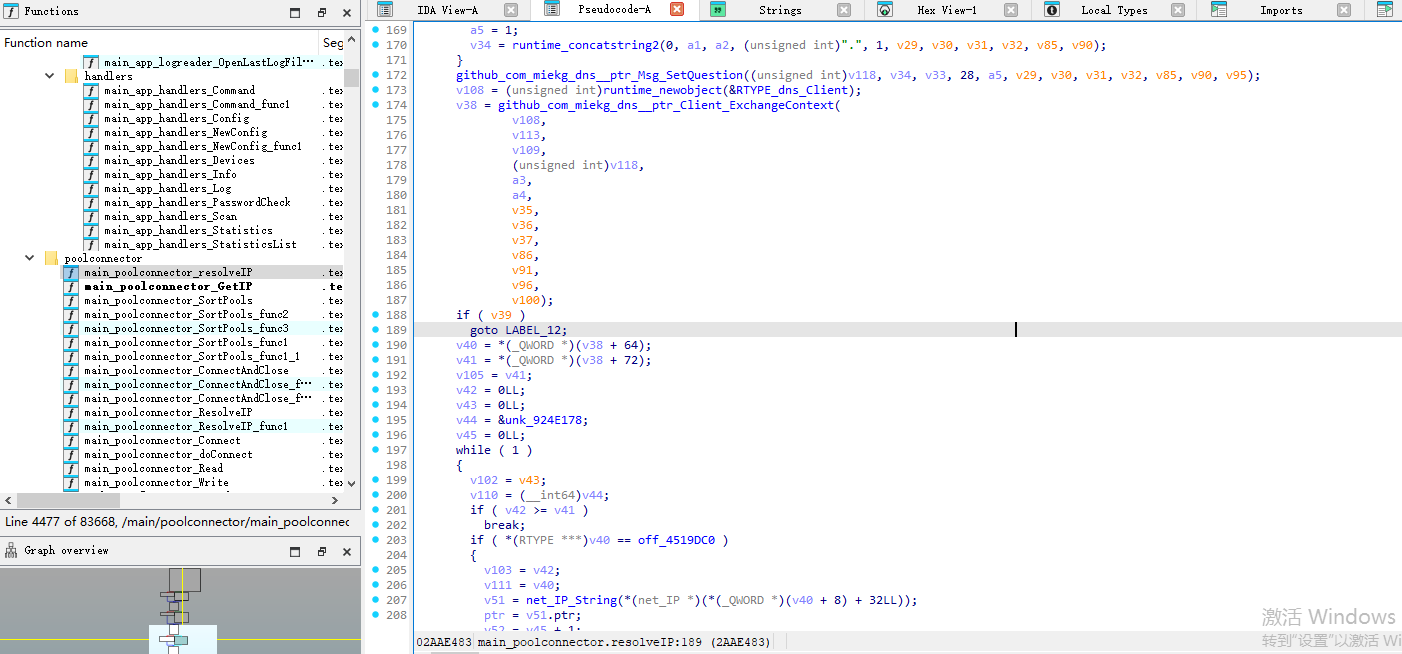The height and width of the screenshot is (654, 1402).
Task: Collapse the poolconnector folder
Action: pos(30,258)
